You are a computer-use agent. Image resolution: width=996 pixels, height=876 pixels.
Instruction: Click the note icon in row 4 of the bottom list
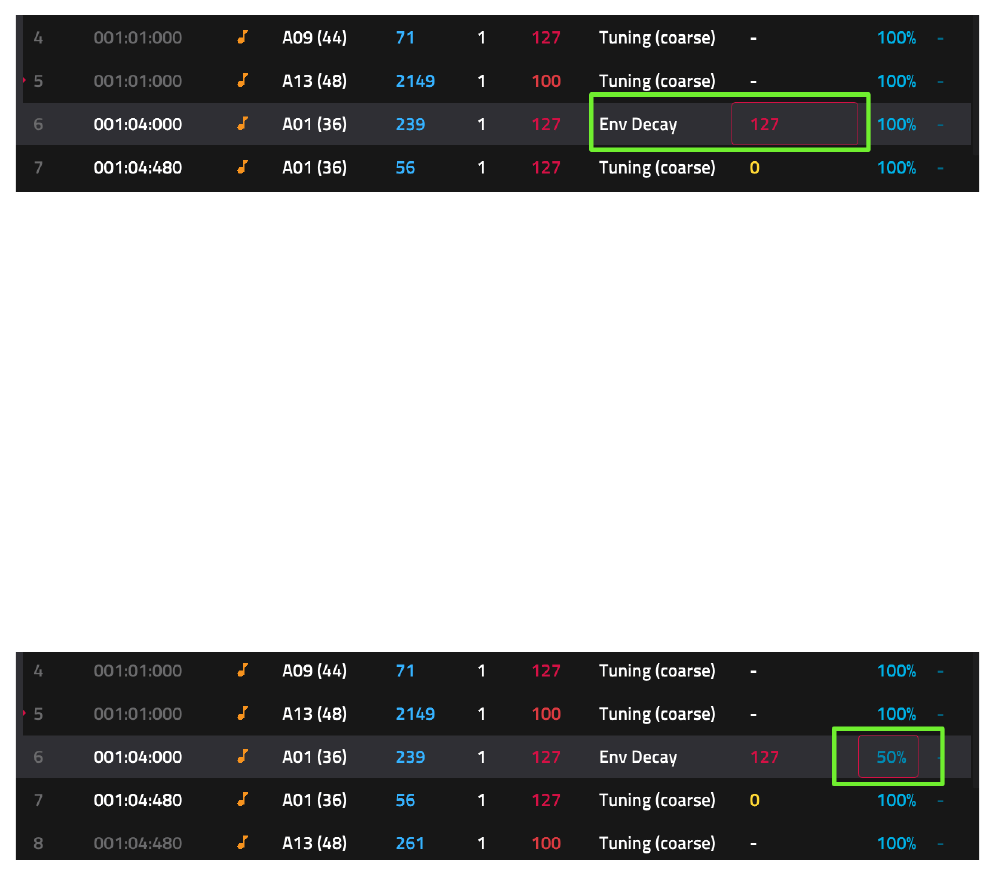(242, 670)
